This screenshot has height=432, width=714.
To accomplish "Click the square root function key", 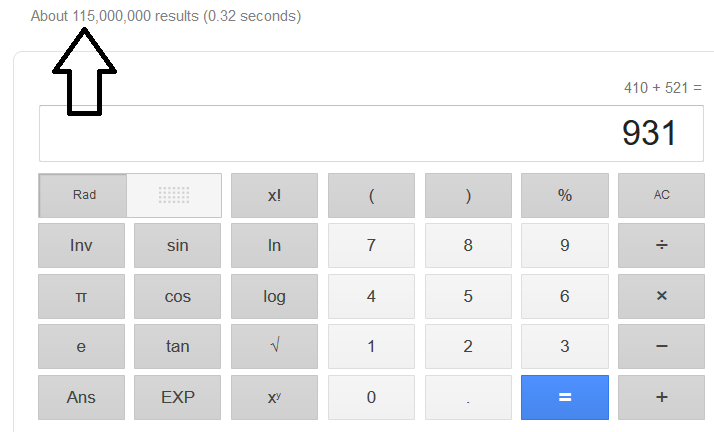I will pos(274,346).
